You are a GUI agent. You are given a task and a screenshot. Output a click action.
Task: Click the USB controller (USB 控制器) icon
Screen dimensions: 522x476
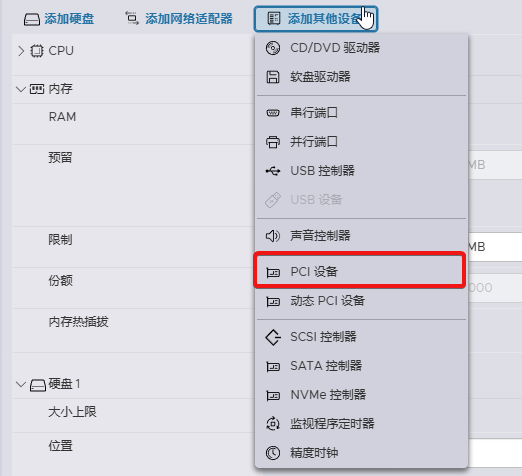[x=273, y=171]
